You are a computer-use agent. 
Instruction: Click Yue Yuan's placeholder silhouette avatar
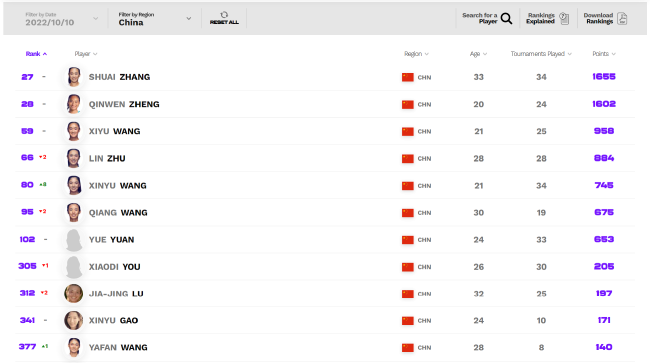point(74,240)
